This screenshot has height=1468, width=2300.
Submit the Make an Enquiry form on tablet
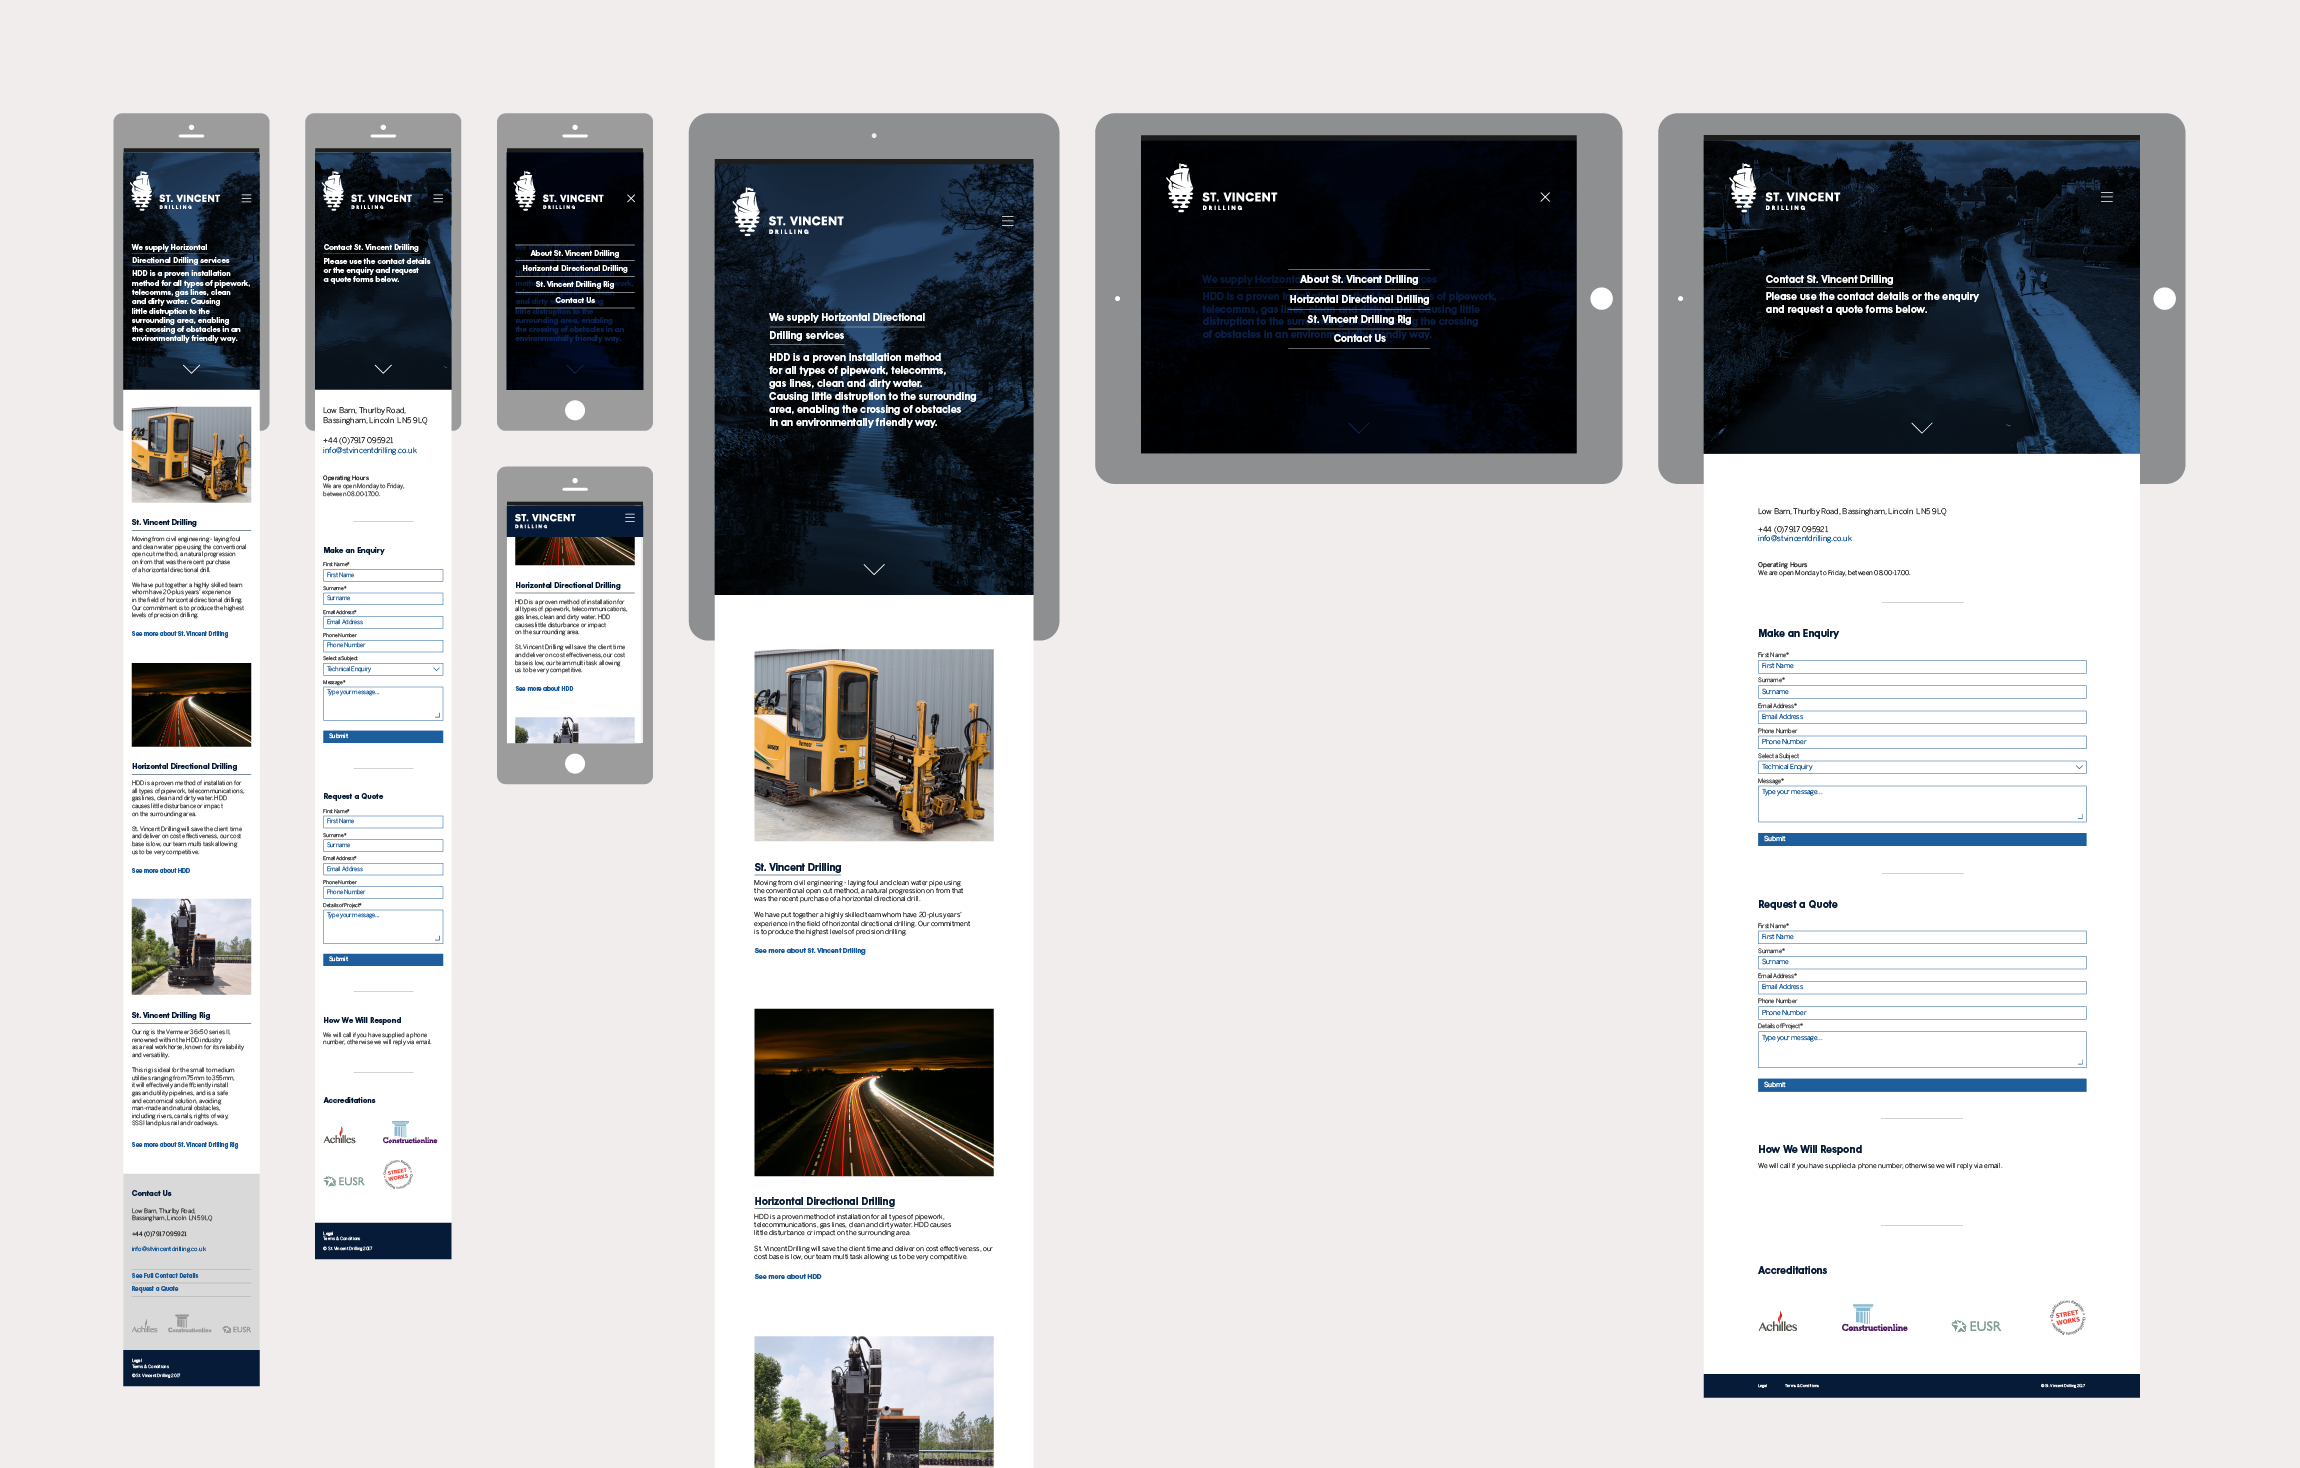coord(1922,839)
